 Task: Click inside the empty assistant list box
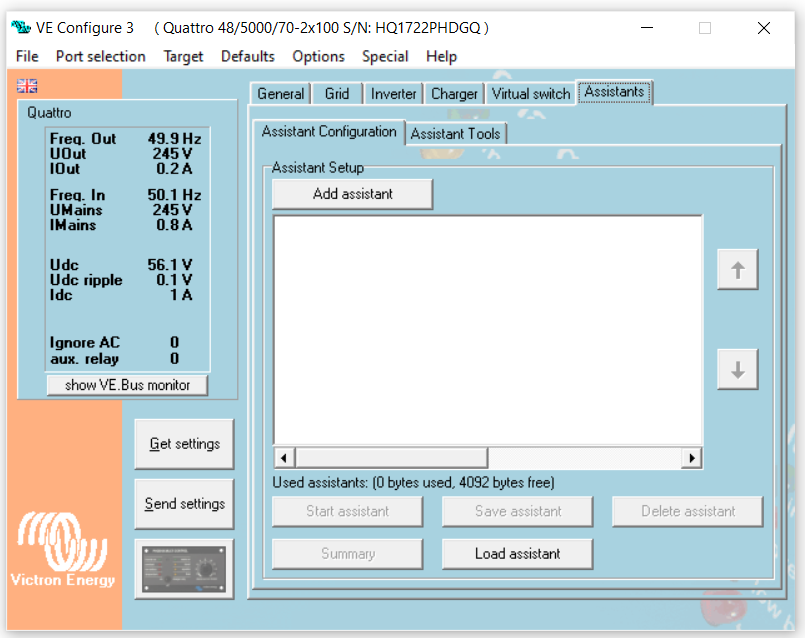(x=488, y=330)
